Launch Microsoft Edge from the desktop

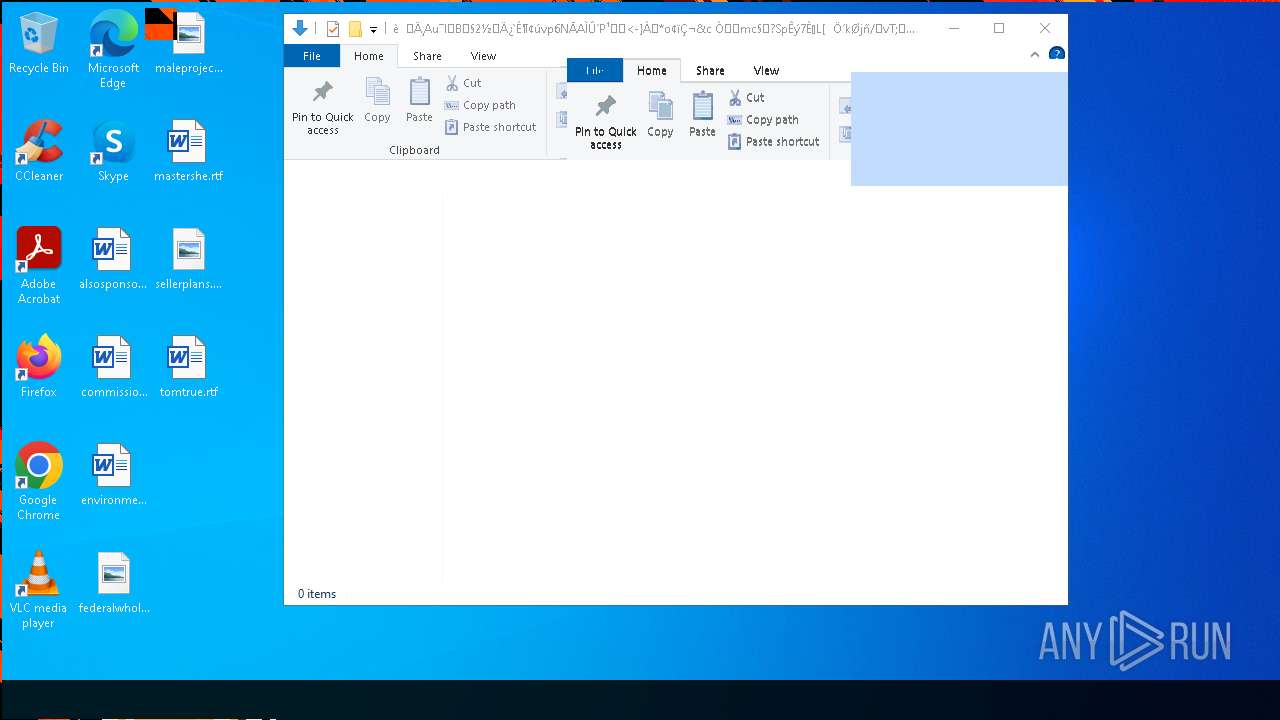point(113,50)
